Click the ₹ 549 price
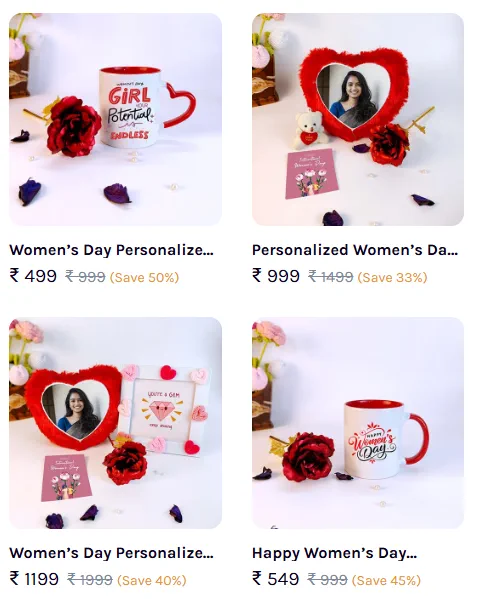 (x=276, y=579)
